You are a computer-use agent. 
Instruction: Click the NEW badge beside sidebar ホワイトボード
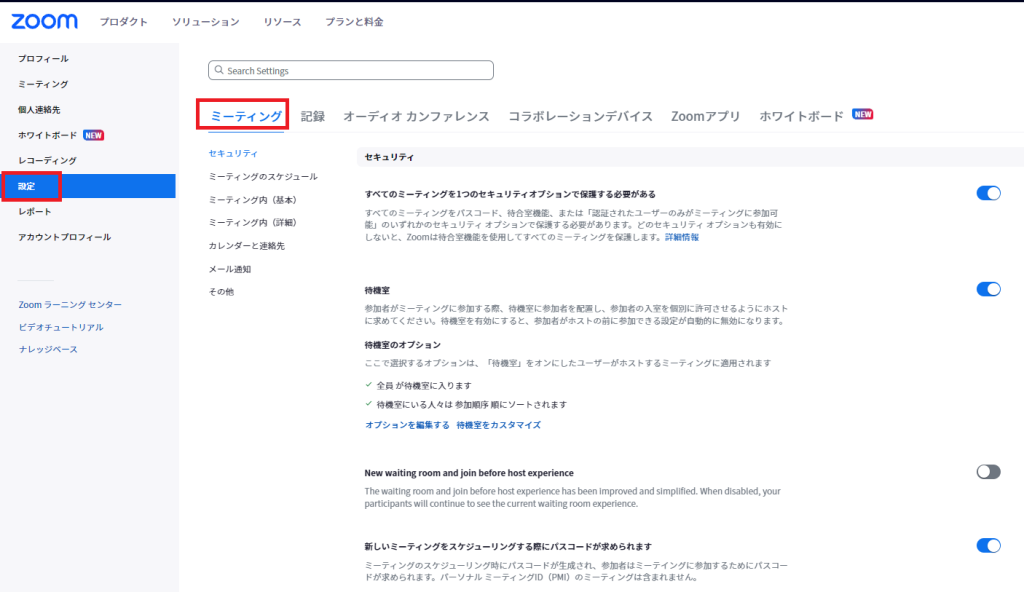(x=93, y=135)
